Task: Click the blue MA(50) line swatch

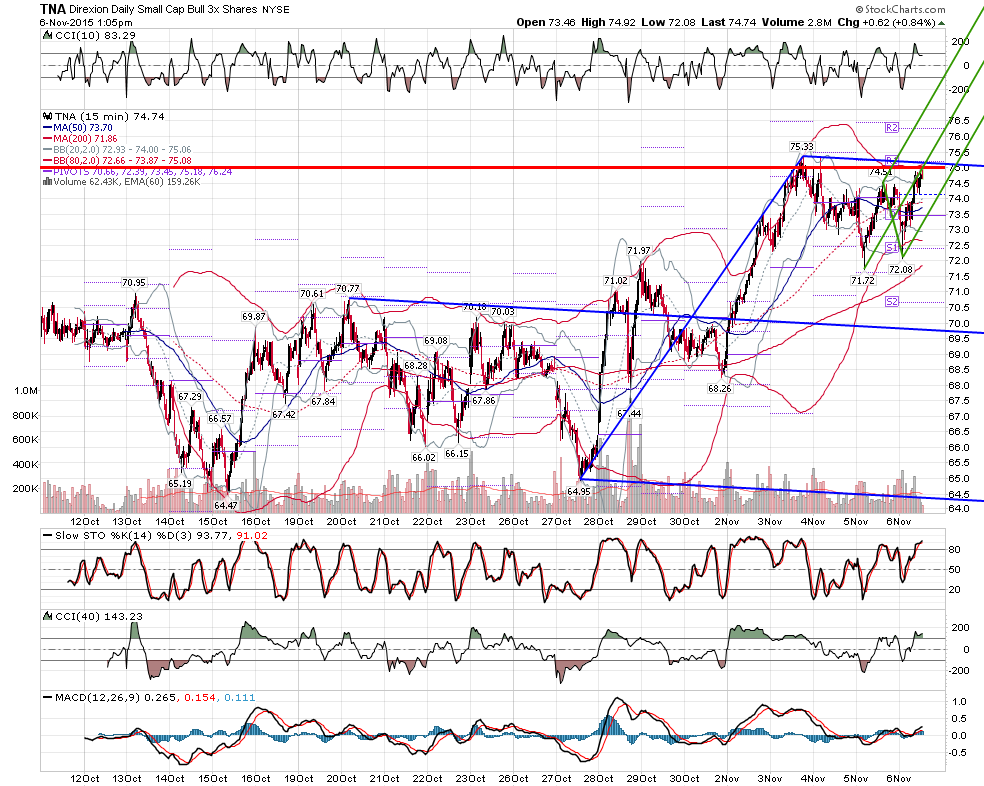Action: click(48, 127)
